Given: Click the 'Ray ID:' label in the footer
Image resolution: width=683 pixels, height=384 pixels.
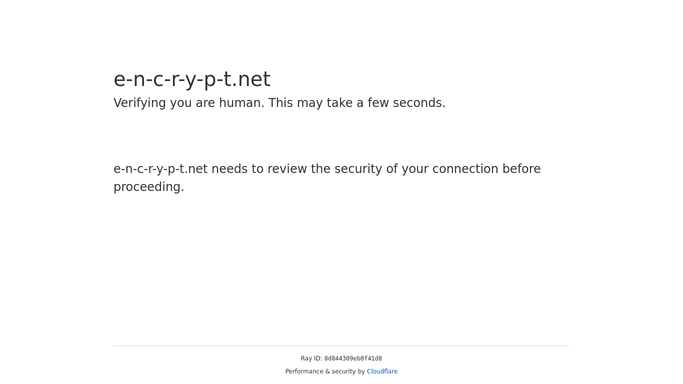Looking at the screenshot, I should click(311, 358).
